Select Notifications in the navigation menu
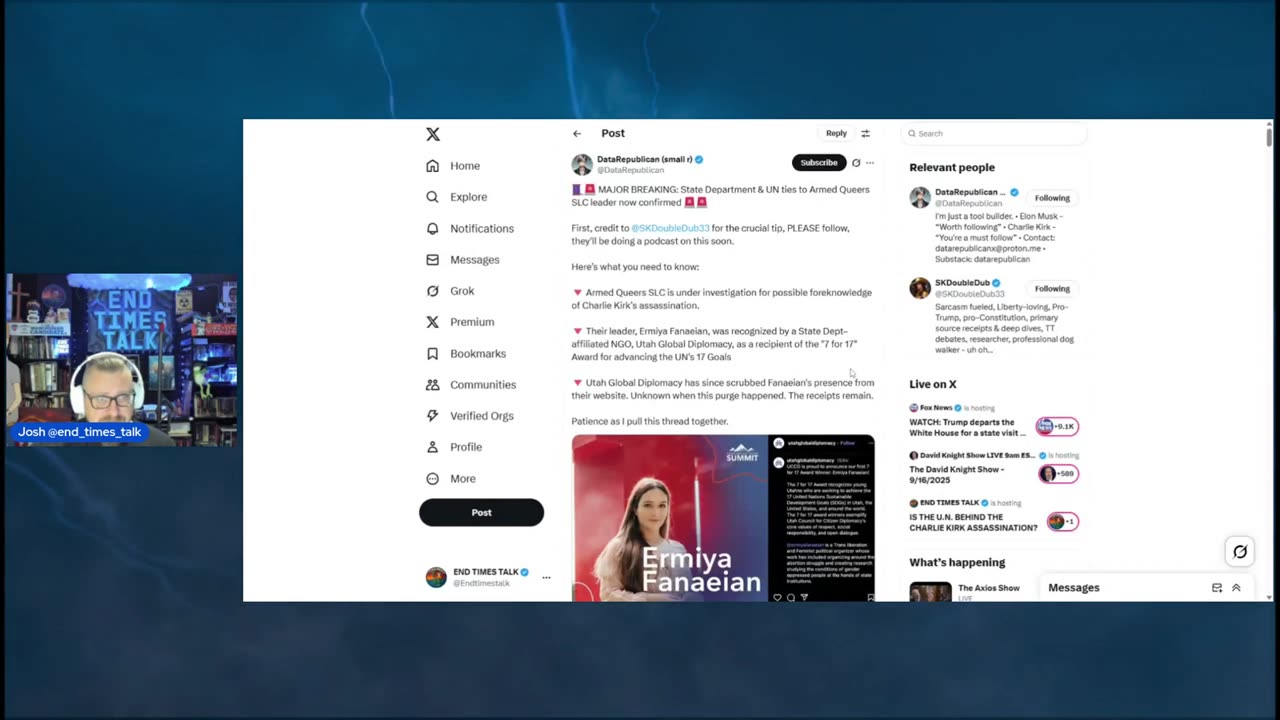This screenshot has width=1280, height=720. pyautogui.click(x=482, y=228)
